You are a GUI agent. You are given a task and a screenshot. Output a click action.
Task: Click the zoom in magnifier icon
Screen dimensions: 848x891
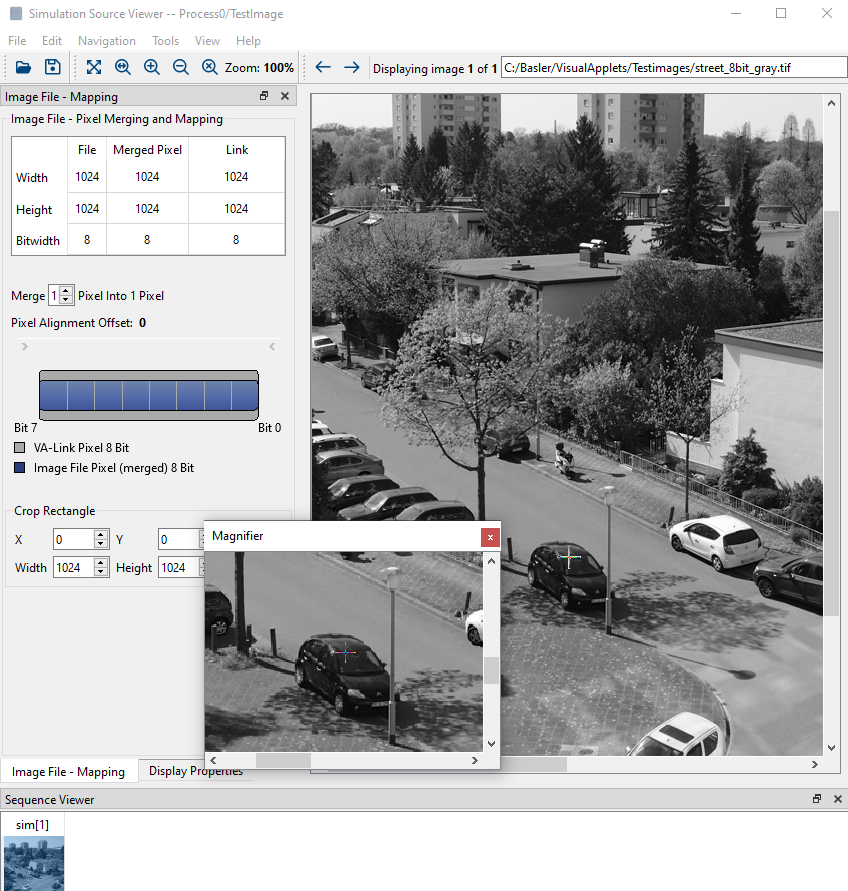[x=152, y=67]
